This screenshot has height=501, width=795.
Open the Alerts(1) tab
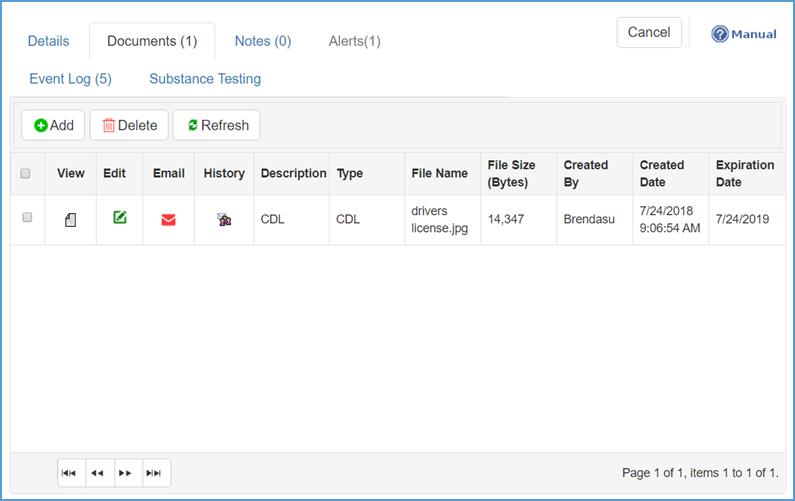click(x=354, y=41)
